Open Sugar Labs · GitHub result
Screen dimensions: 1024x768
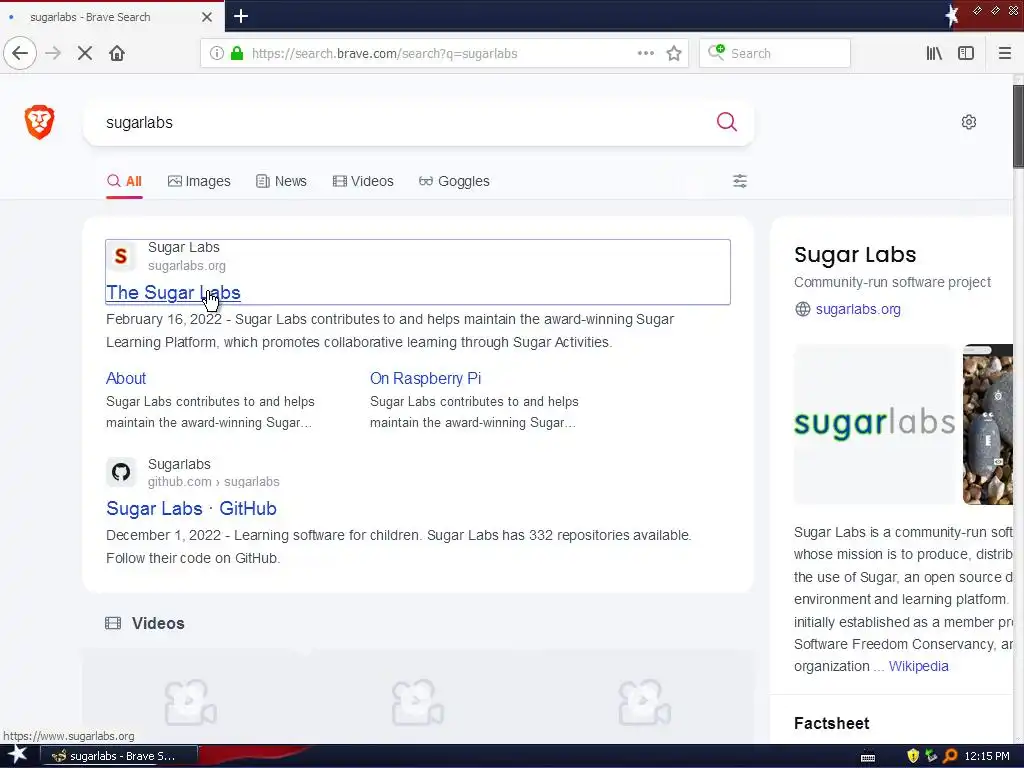pos(191,508)
